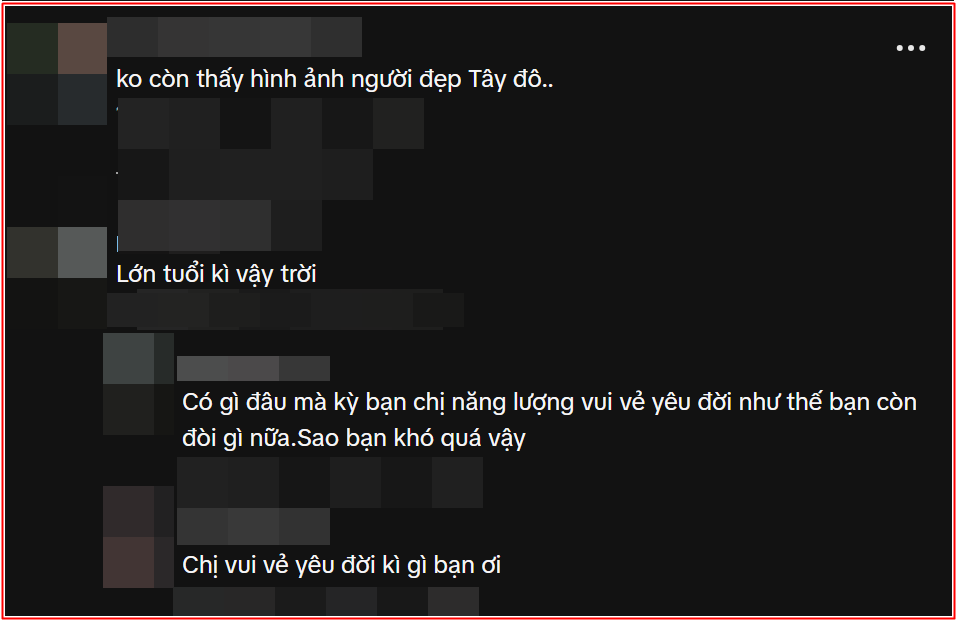The width and height of the screenshot is (957, 621).
Task: Open the avatar beside the 'Chị vui vẻ yêu đời' reply
Action: click(x=138, y=537)
